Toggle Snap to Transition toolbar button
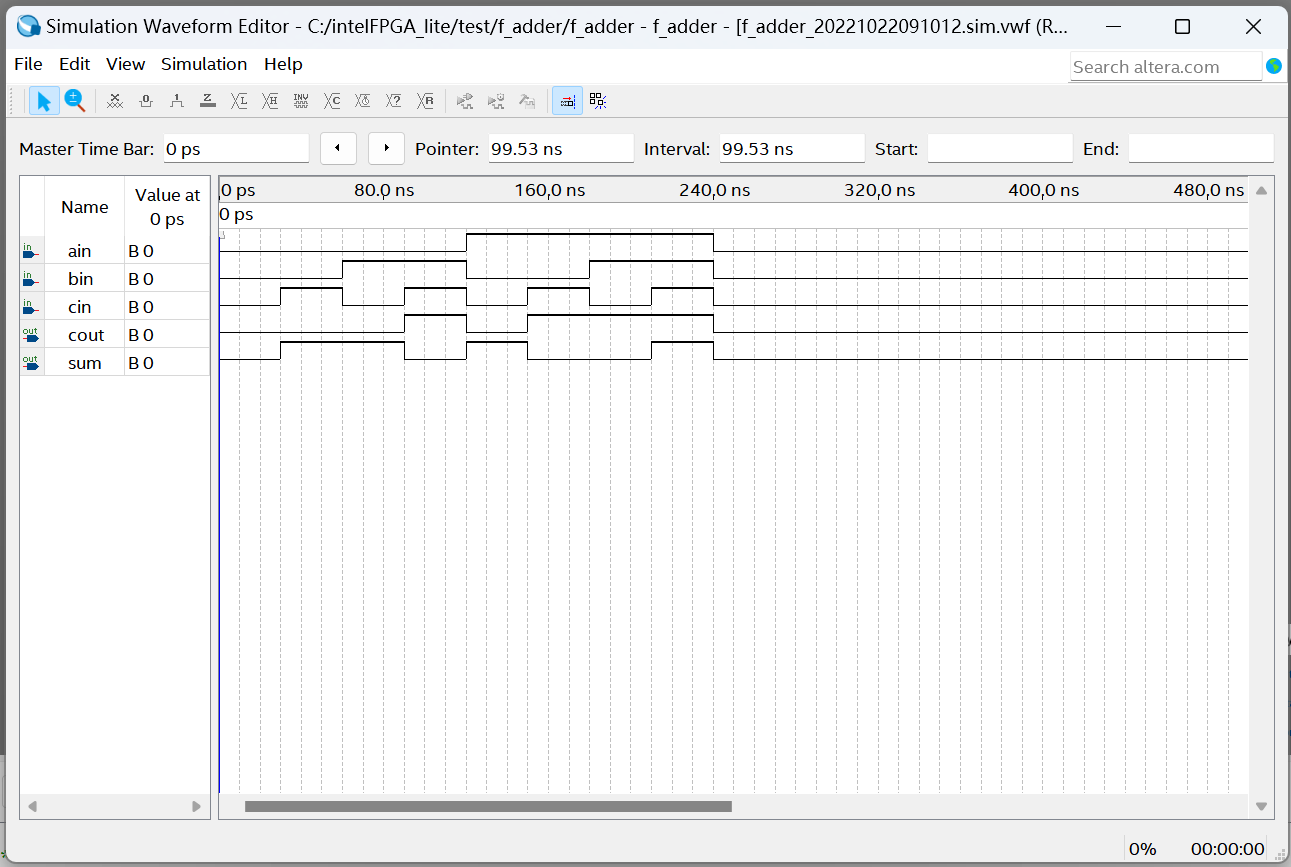Image resolution: width=1291 pixels, height=867 pixels. pyautogui.click(x=598, y=101)
